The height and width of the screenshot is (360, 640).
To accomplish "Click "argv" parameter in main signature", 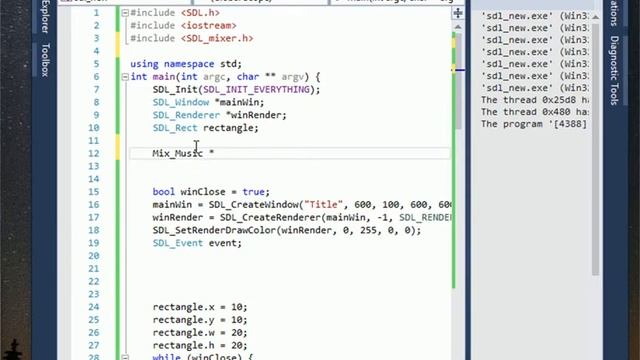I will [x=293, y=77].
